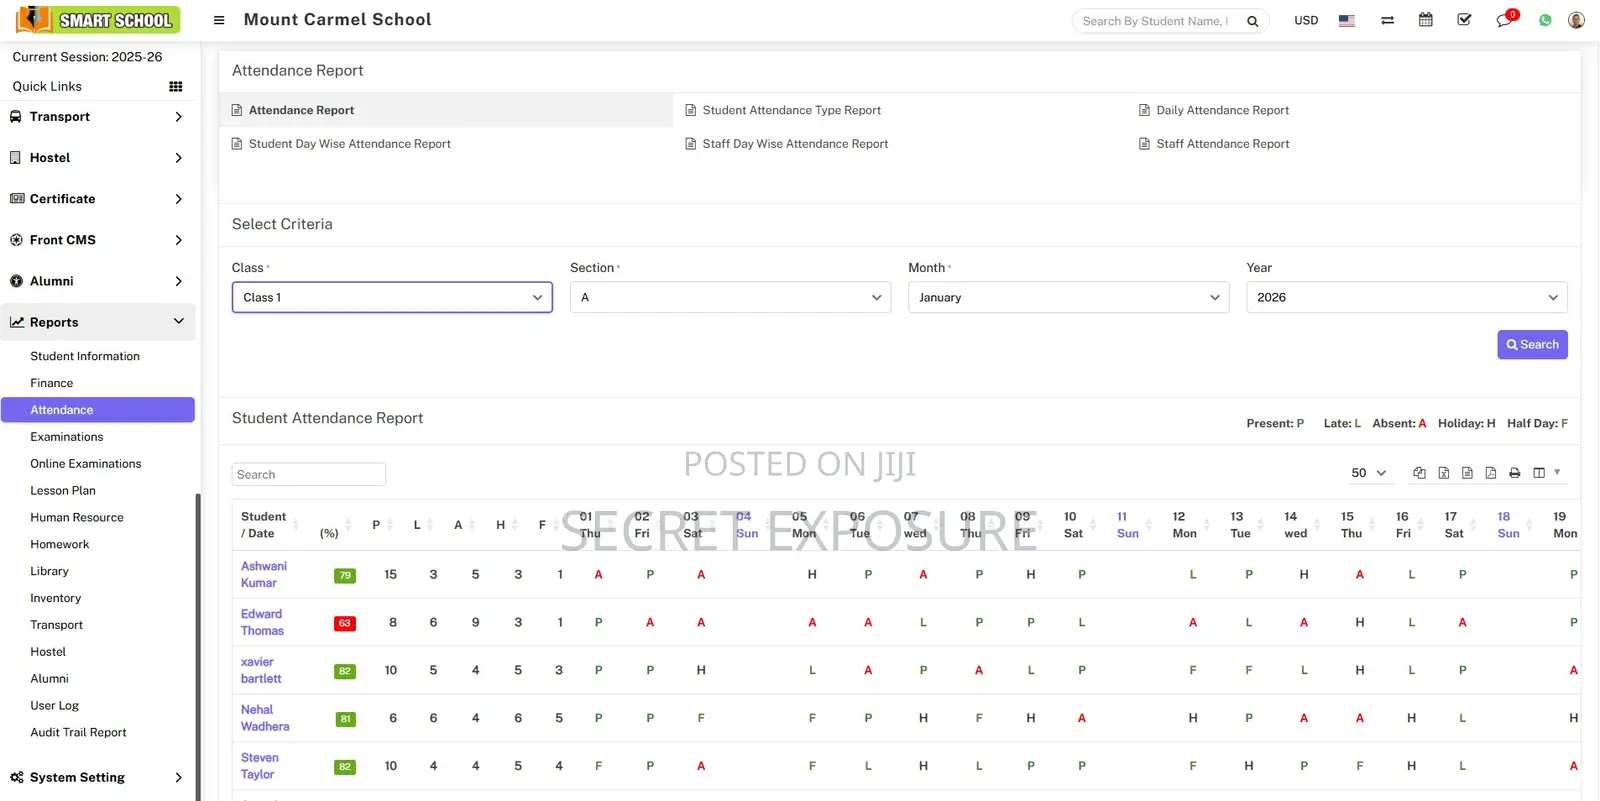Collapse the Reports sidebar menu
The height and width of the screenshot is (801, 1600).
[x=98, y=322]
